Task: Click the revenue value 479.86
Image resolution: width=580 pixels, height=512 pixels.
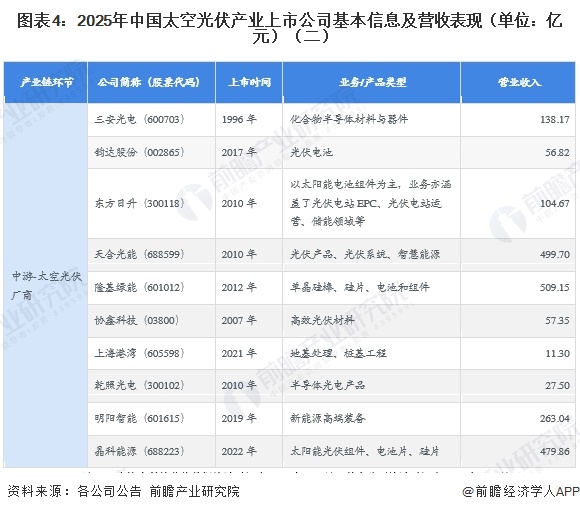Action: pyautogui.click(x=554, y=451)
